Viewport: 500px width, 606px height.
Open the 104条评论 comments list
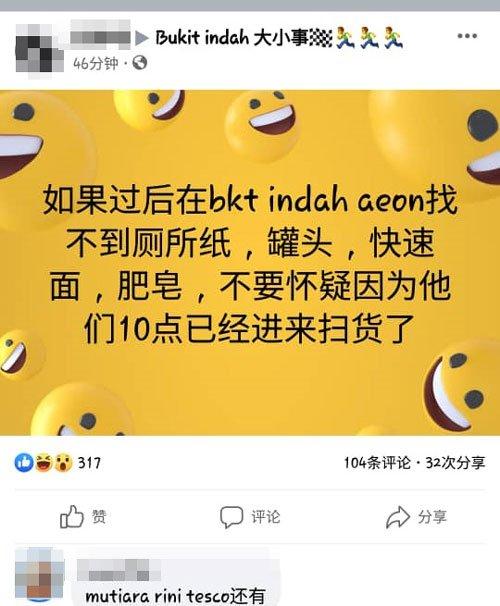point(377,463)
